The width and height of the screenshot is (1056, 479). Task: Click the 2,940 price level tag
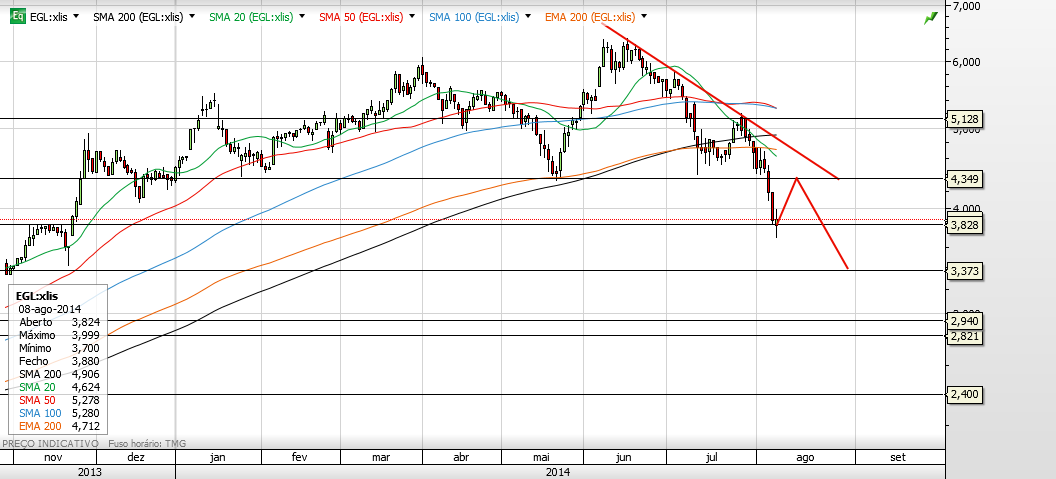964,321
